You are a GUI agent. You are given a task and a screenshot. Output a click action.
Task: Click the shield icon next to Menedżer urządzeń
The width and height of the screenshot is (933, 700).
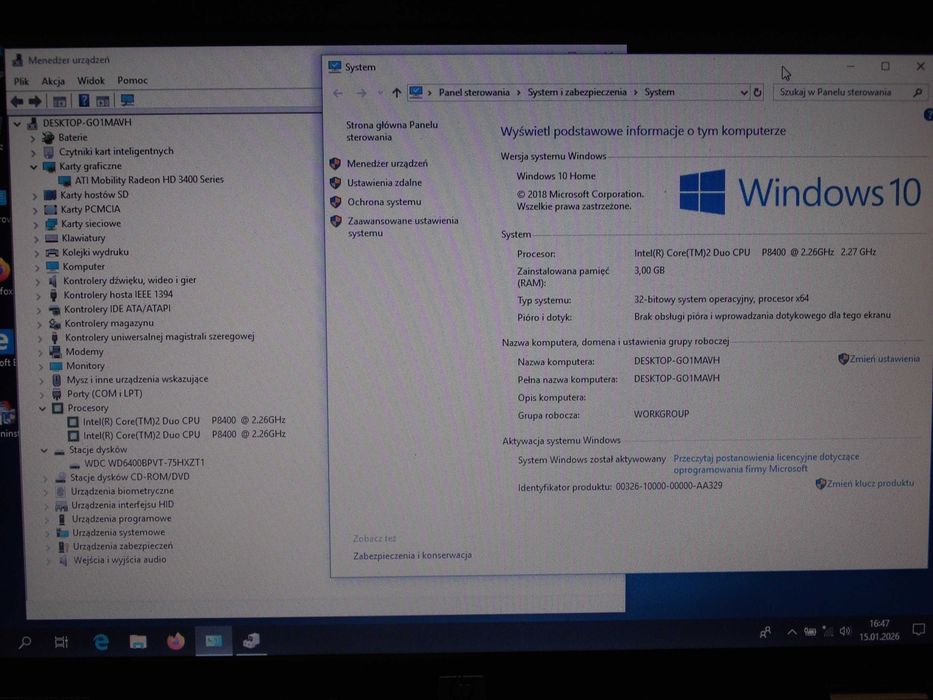point(335,164)
